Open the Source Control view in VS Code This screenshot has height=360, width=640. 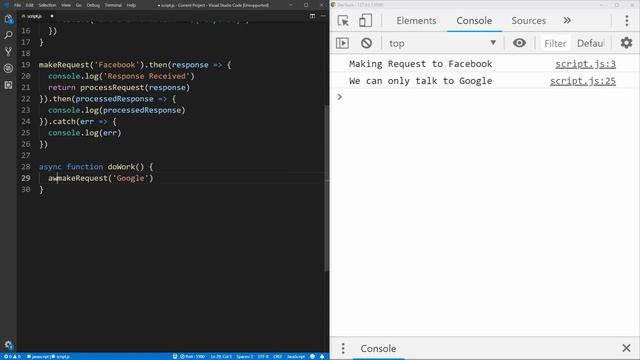click(8, 52)
